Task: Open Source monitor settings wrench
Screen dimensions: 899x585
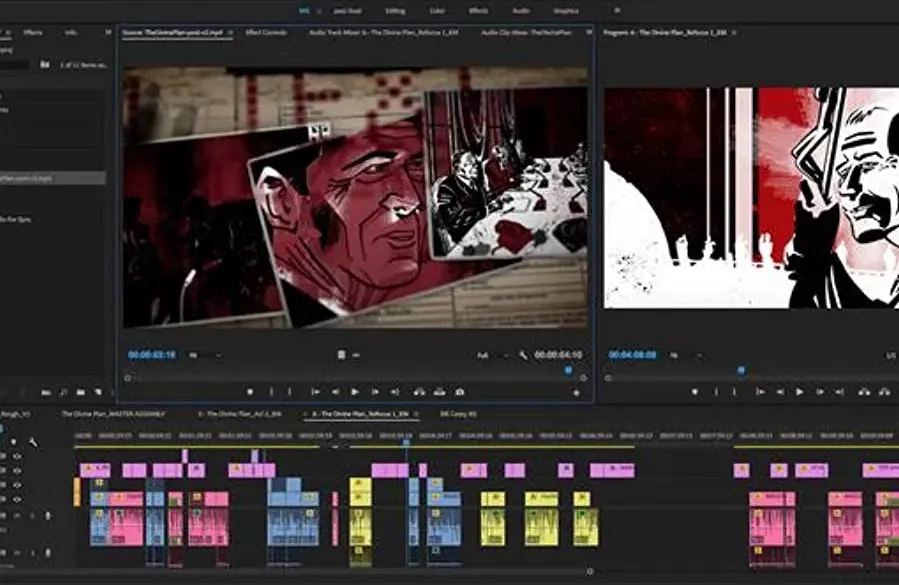Action: click(x=523, y=355)
